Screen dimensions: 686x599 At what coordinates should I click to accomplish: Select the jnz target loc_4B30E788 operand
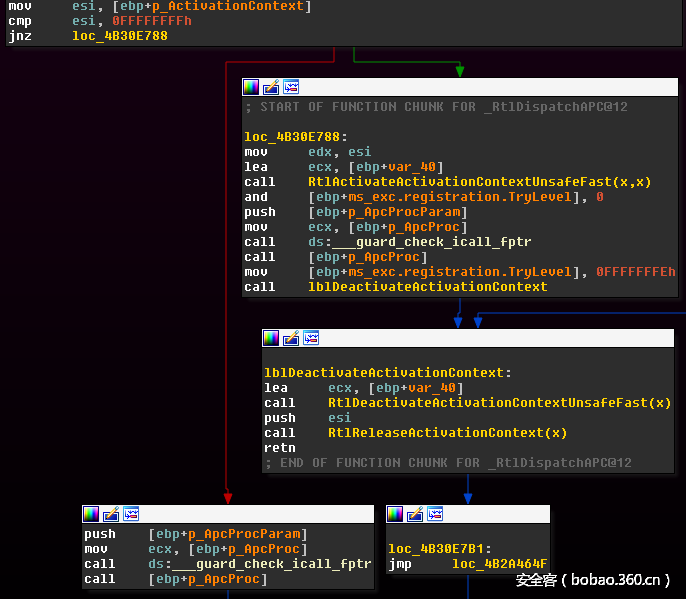click(120, 36)
